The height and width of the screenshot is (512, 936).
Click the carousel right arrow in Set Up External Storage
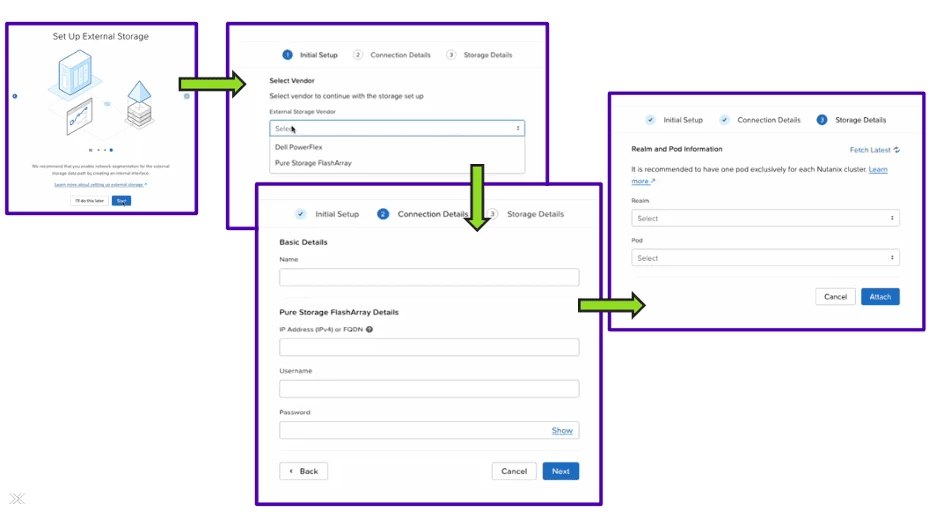coord(187,96)
